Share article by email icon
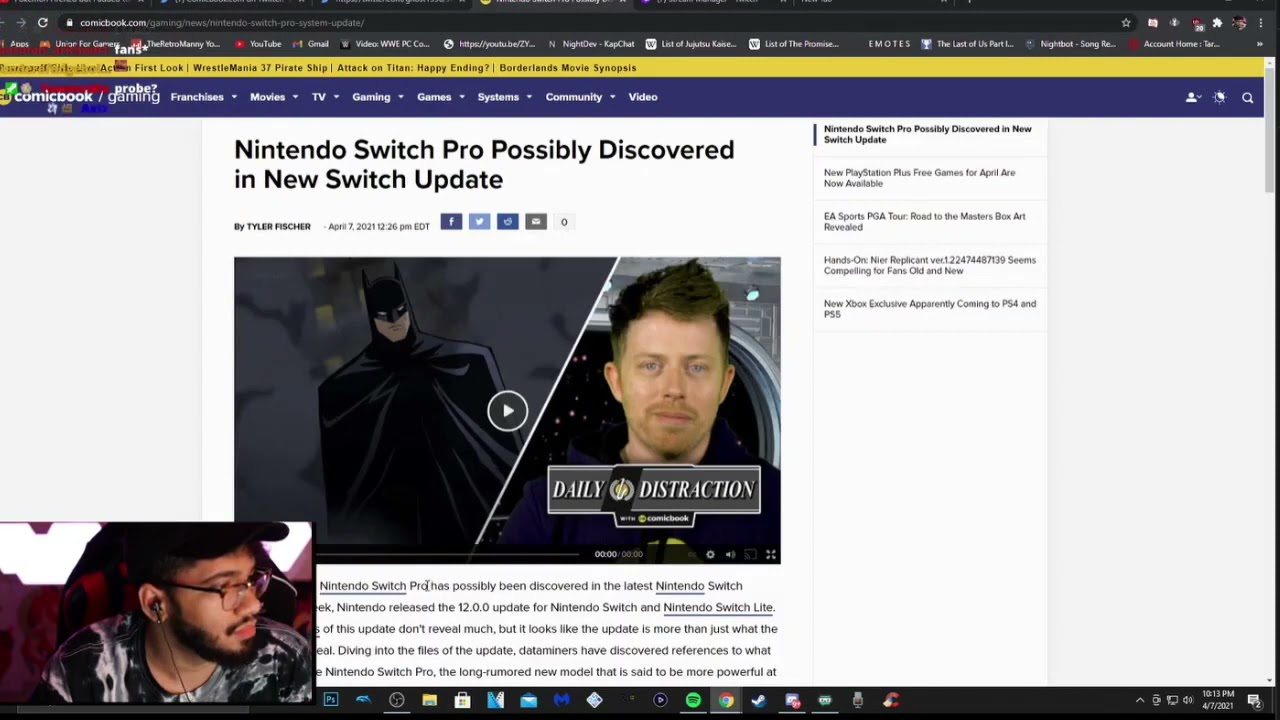The height and width of the screenshot is (720, 1280). [535, 221]
